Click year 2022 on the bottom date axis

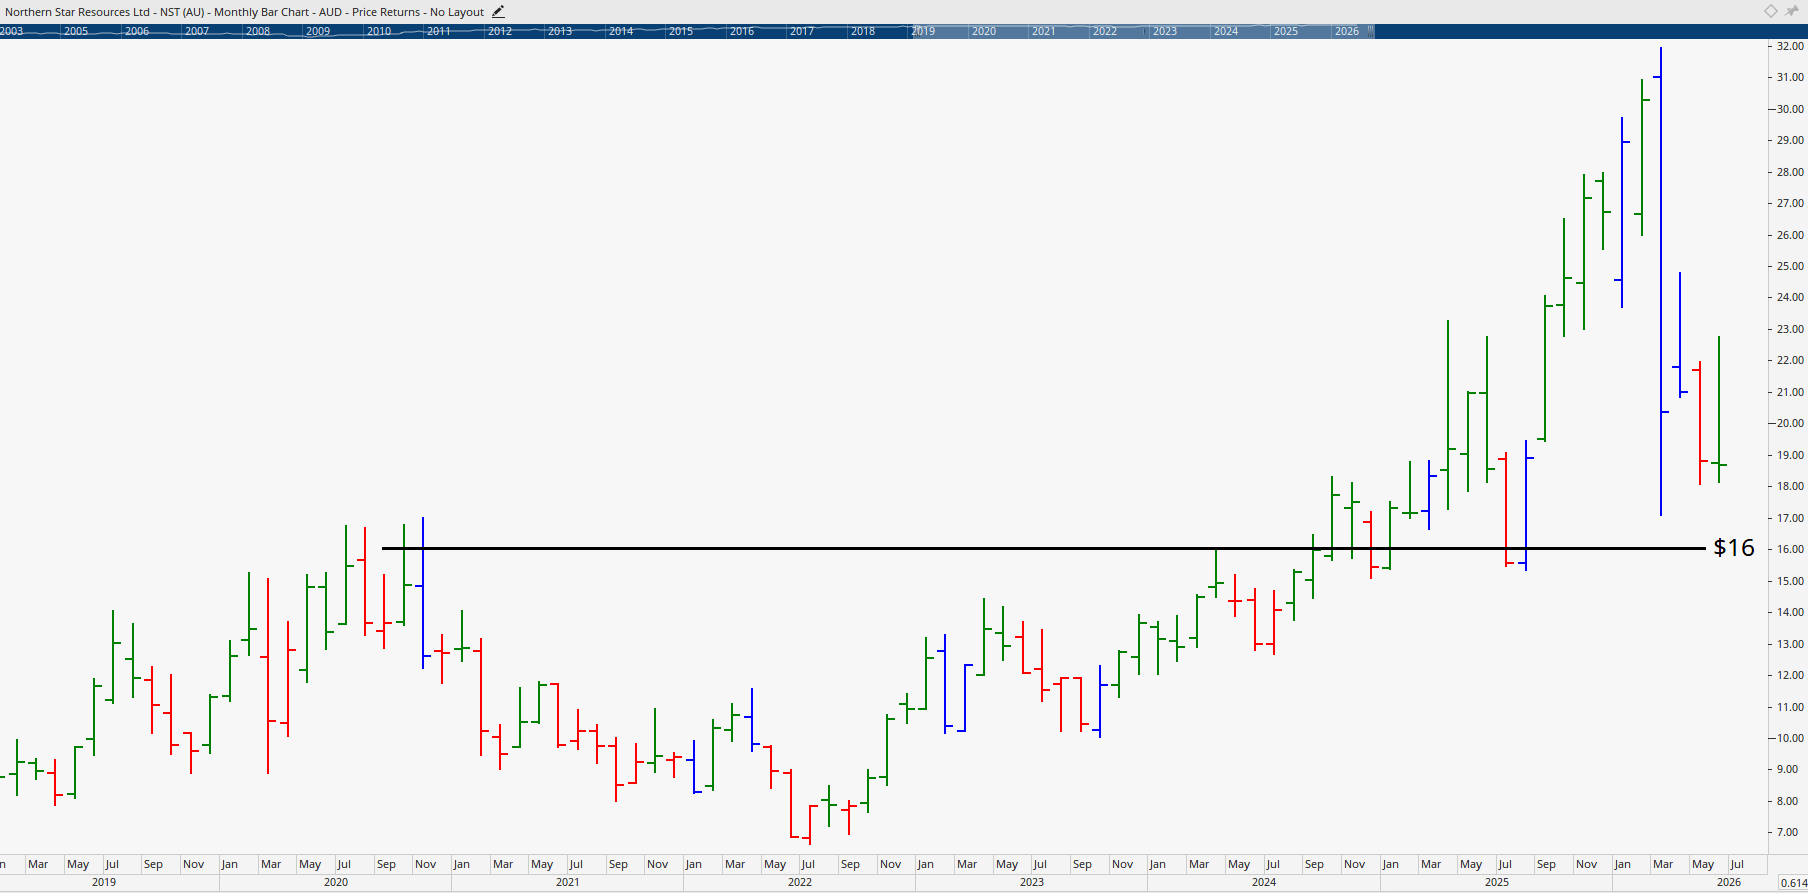coord(800,882)
